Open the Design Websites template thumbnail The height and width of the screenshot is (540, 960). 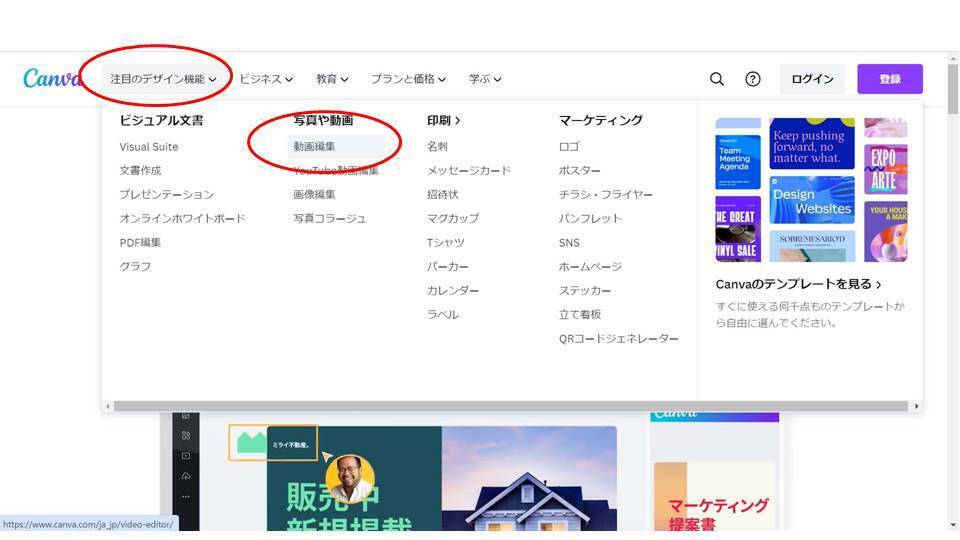click(x=811, y=200)
